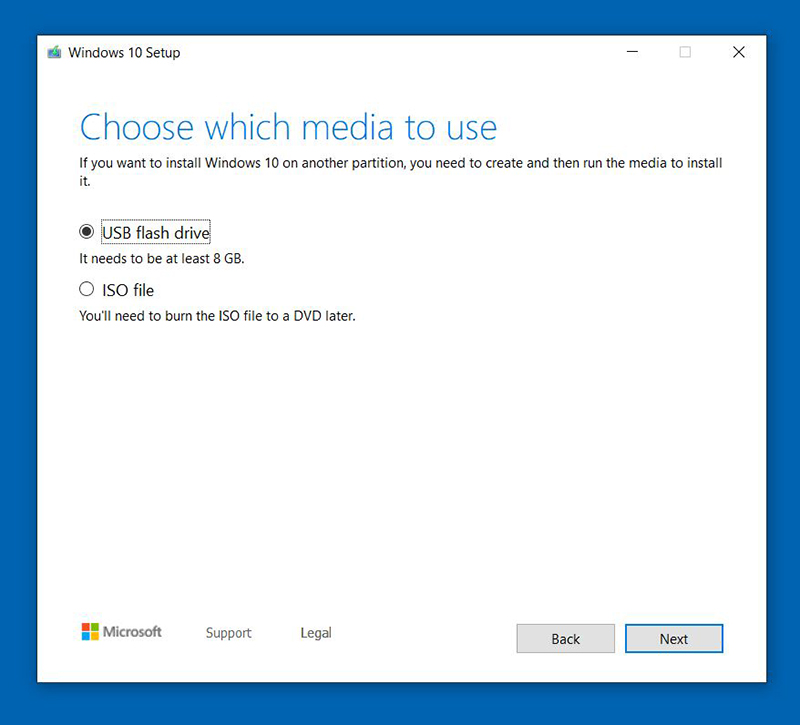Close the Windows 10 Setup window
The image size is (800, 725).
739,52
